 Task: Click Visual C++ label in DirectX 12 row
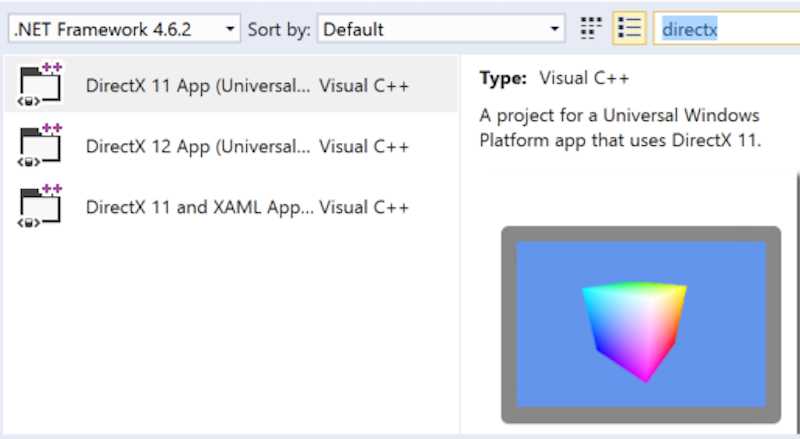coord(364,147)
